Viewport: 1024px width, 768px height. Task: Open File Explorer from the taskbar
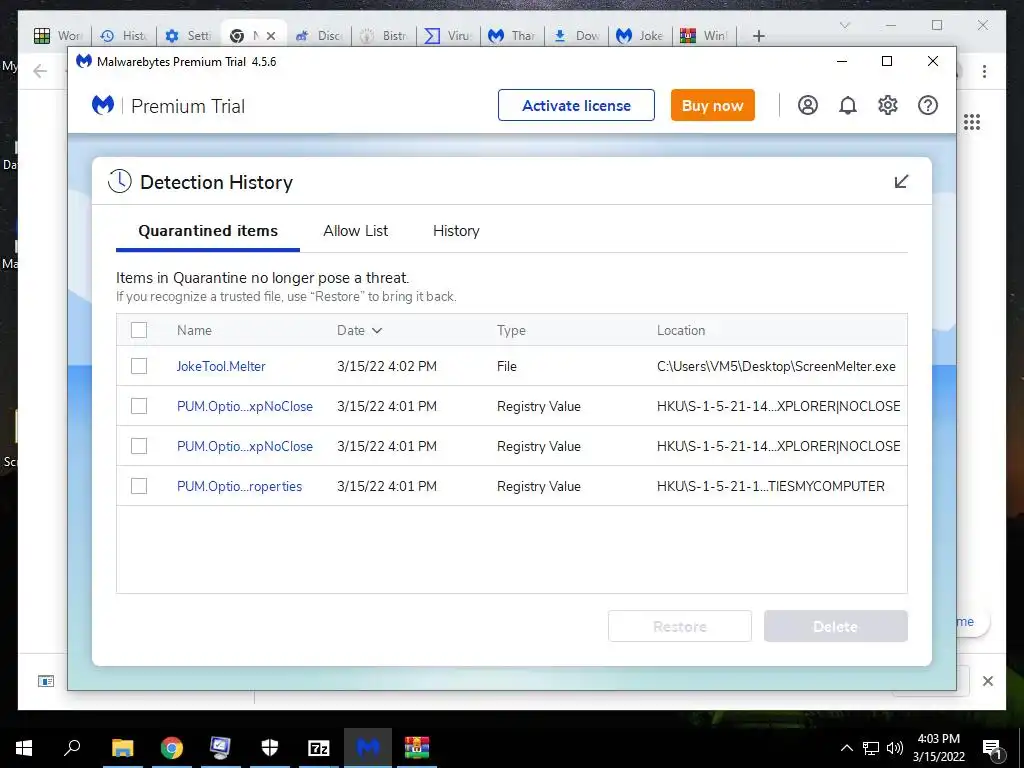pos(122,748)
